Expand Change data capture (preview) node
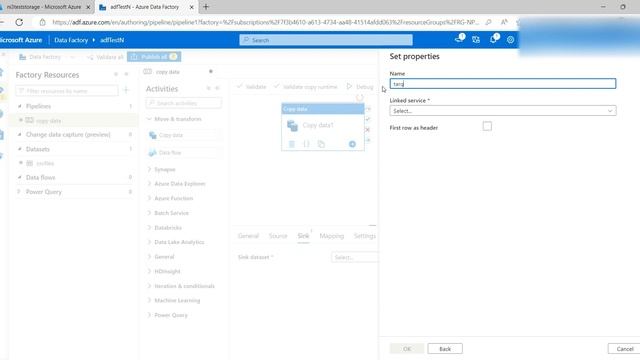 point(19,134)
